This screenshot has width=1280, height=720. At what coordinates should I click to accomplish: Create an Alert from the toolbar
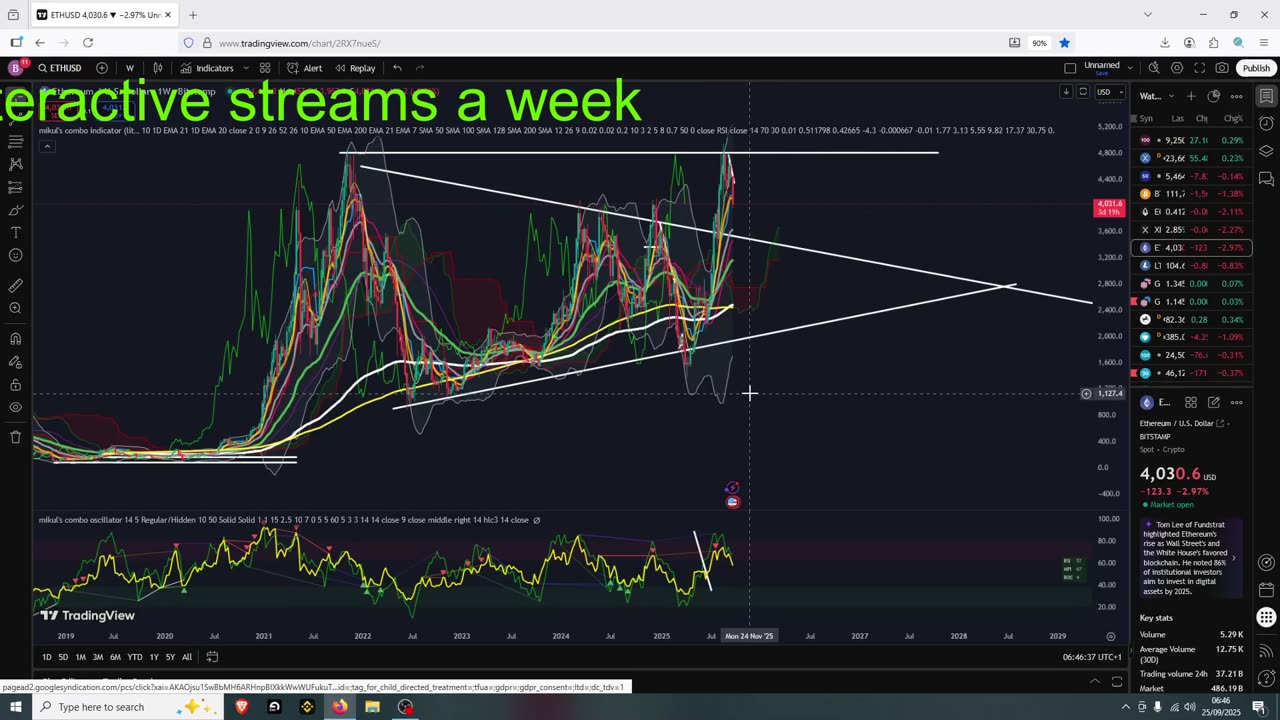(304, 68)
